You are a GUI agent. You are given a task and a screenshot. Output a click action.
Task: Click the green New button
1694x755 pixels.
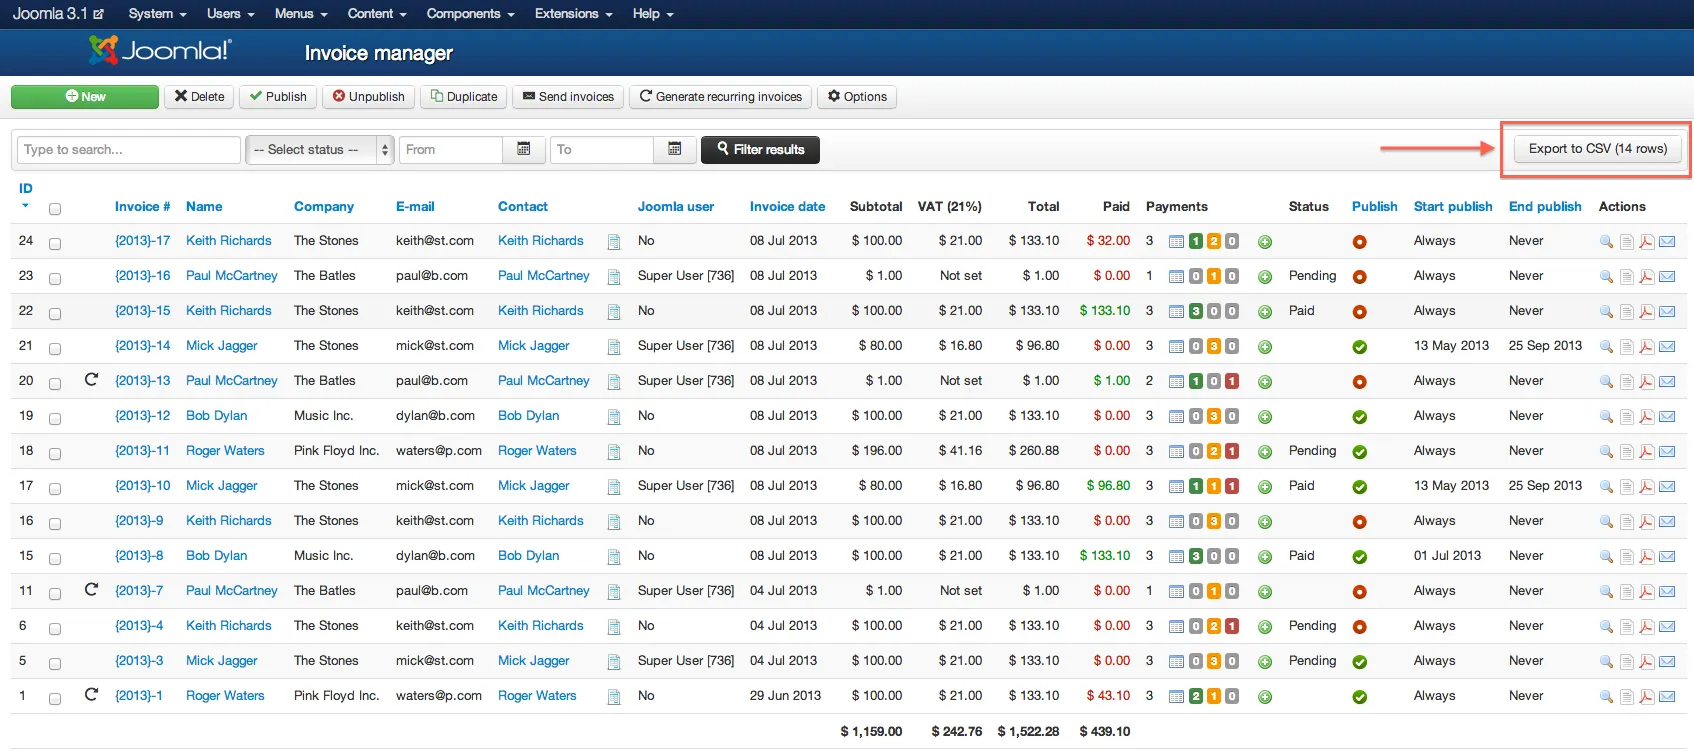tap(85, 97)
